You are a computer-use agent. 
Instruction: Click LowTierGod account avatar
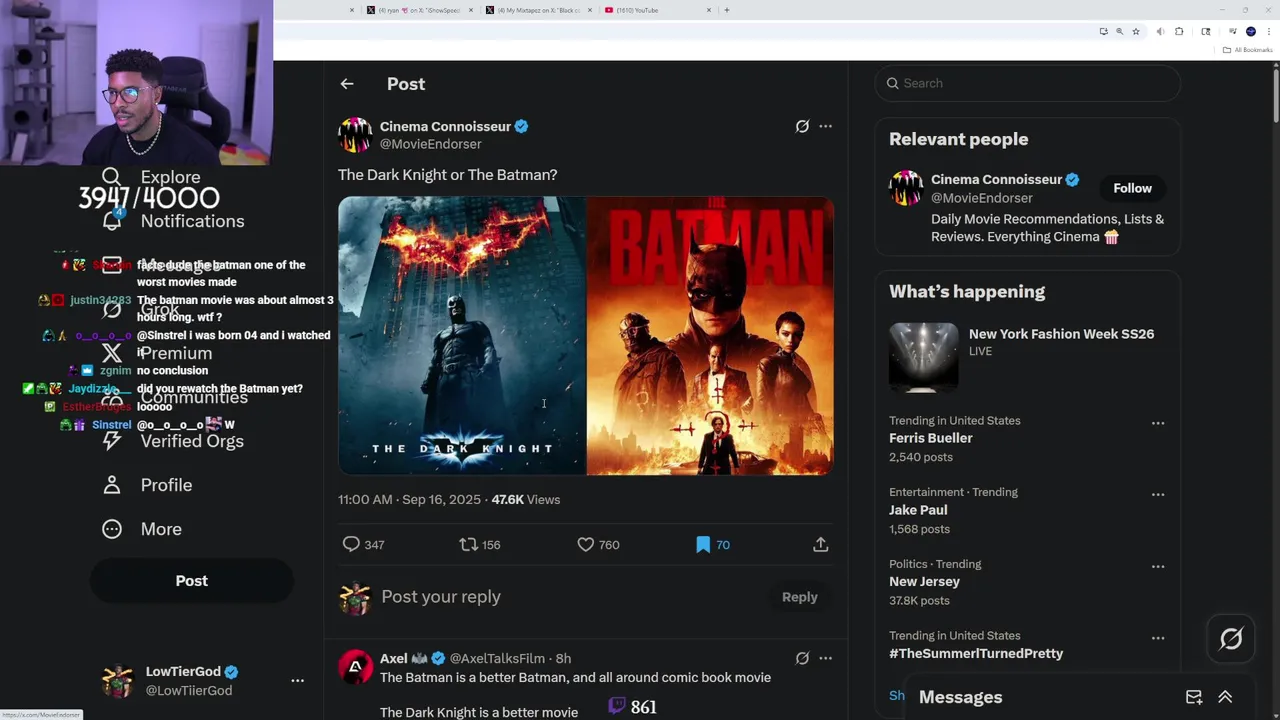118,680
